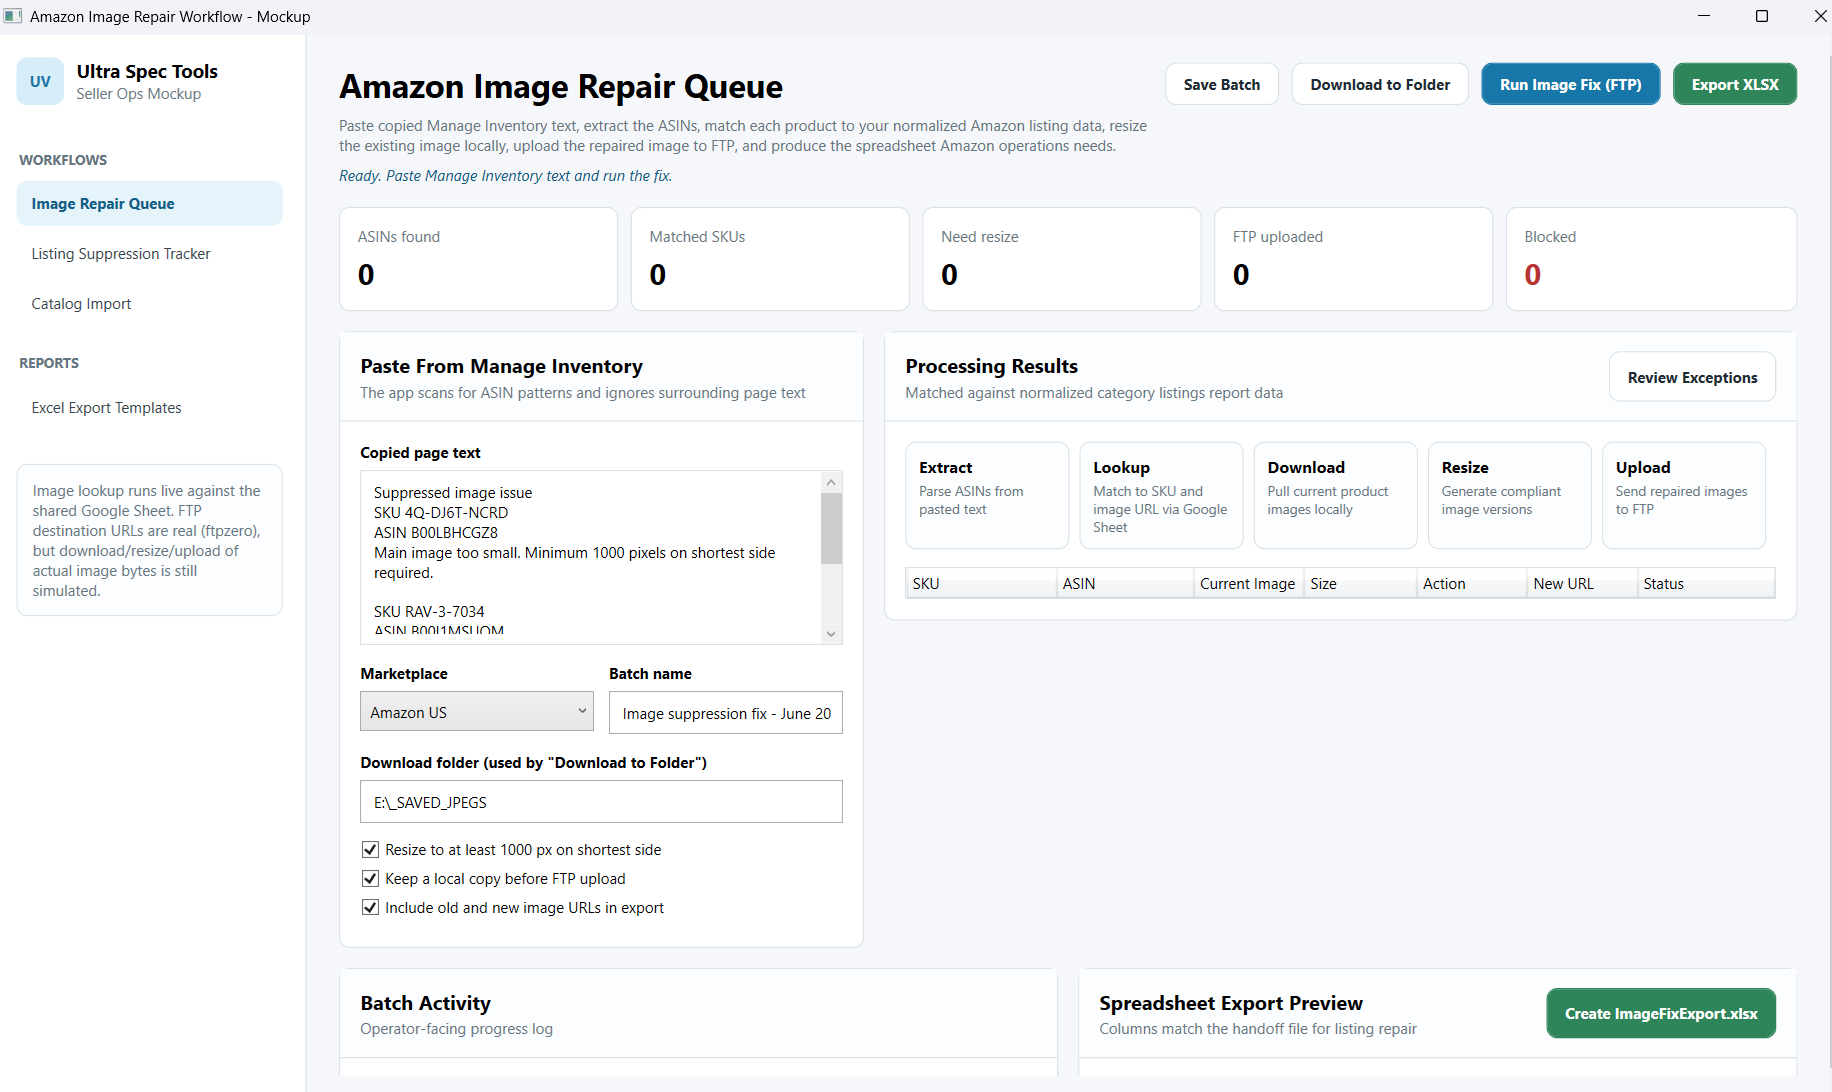The image size is (1832, 1092).
Task: Click the text box scroll-down arrow
Action: coord(831,634)
